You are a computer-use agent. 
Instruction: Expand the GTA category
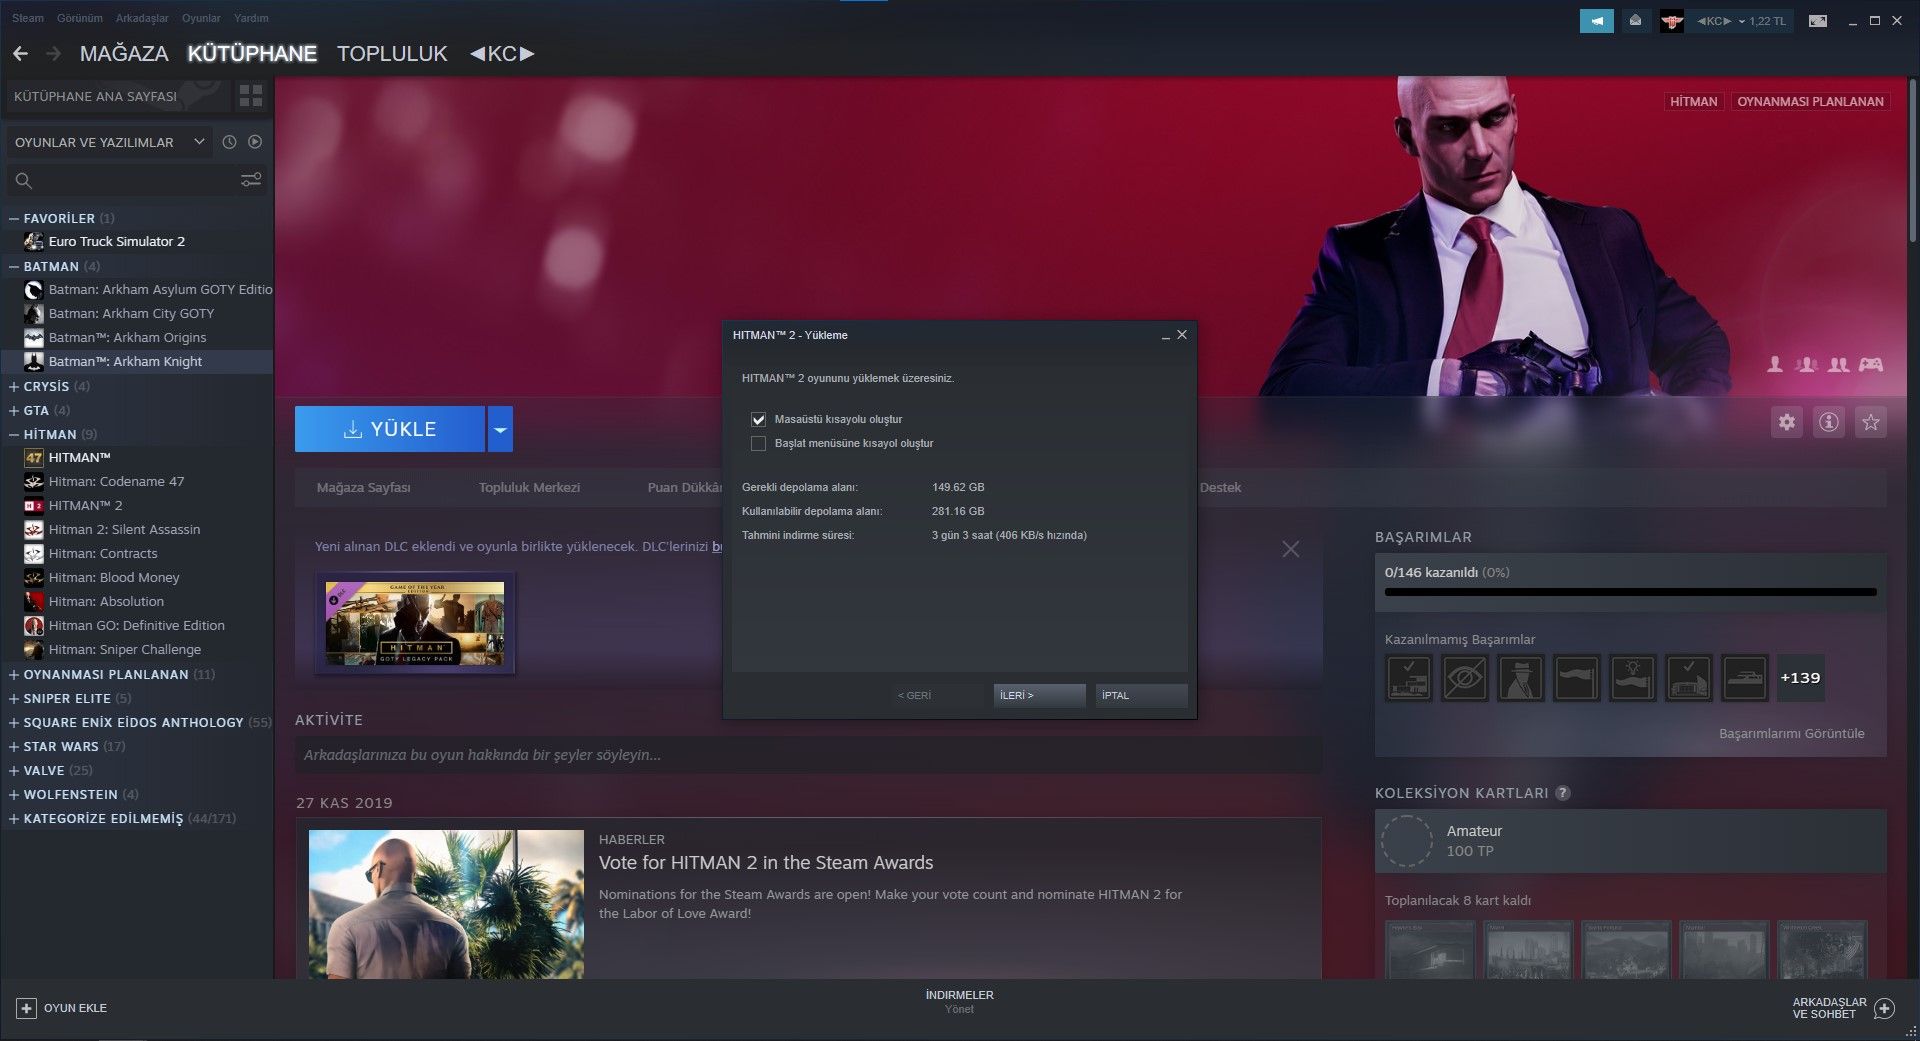pos(14,410)
